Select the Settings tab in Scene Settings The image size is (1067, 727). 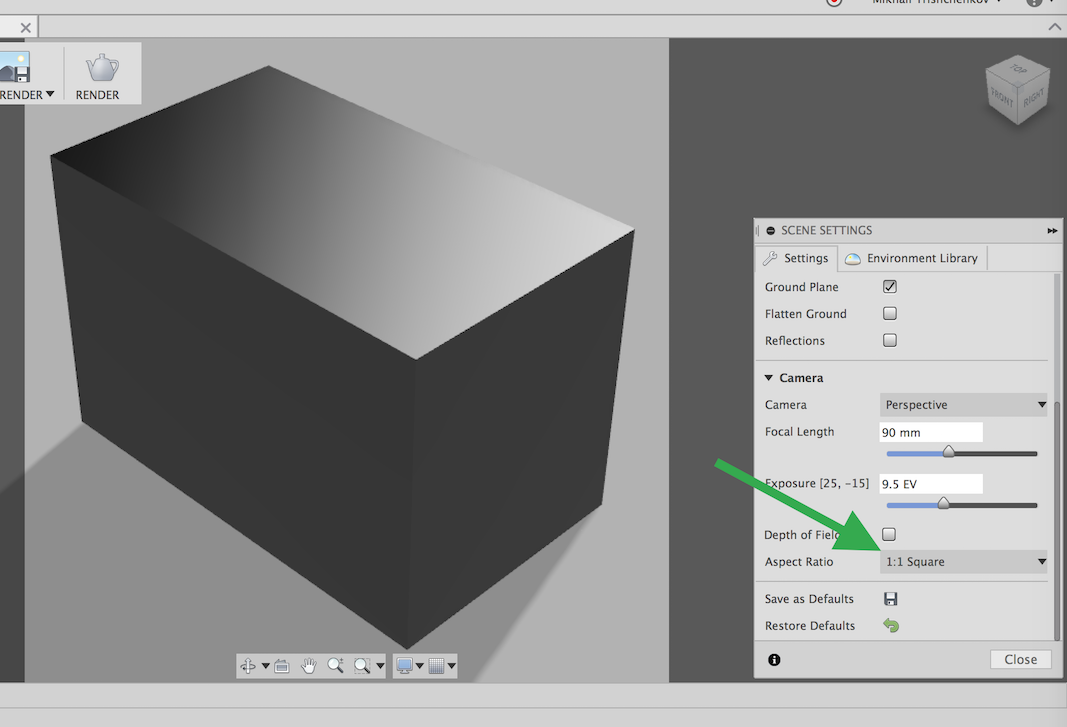pyautogui.click(x=796, y=258)
